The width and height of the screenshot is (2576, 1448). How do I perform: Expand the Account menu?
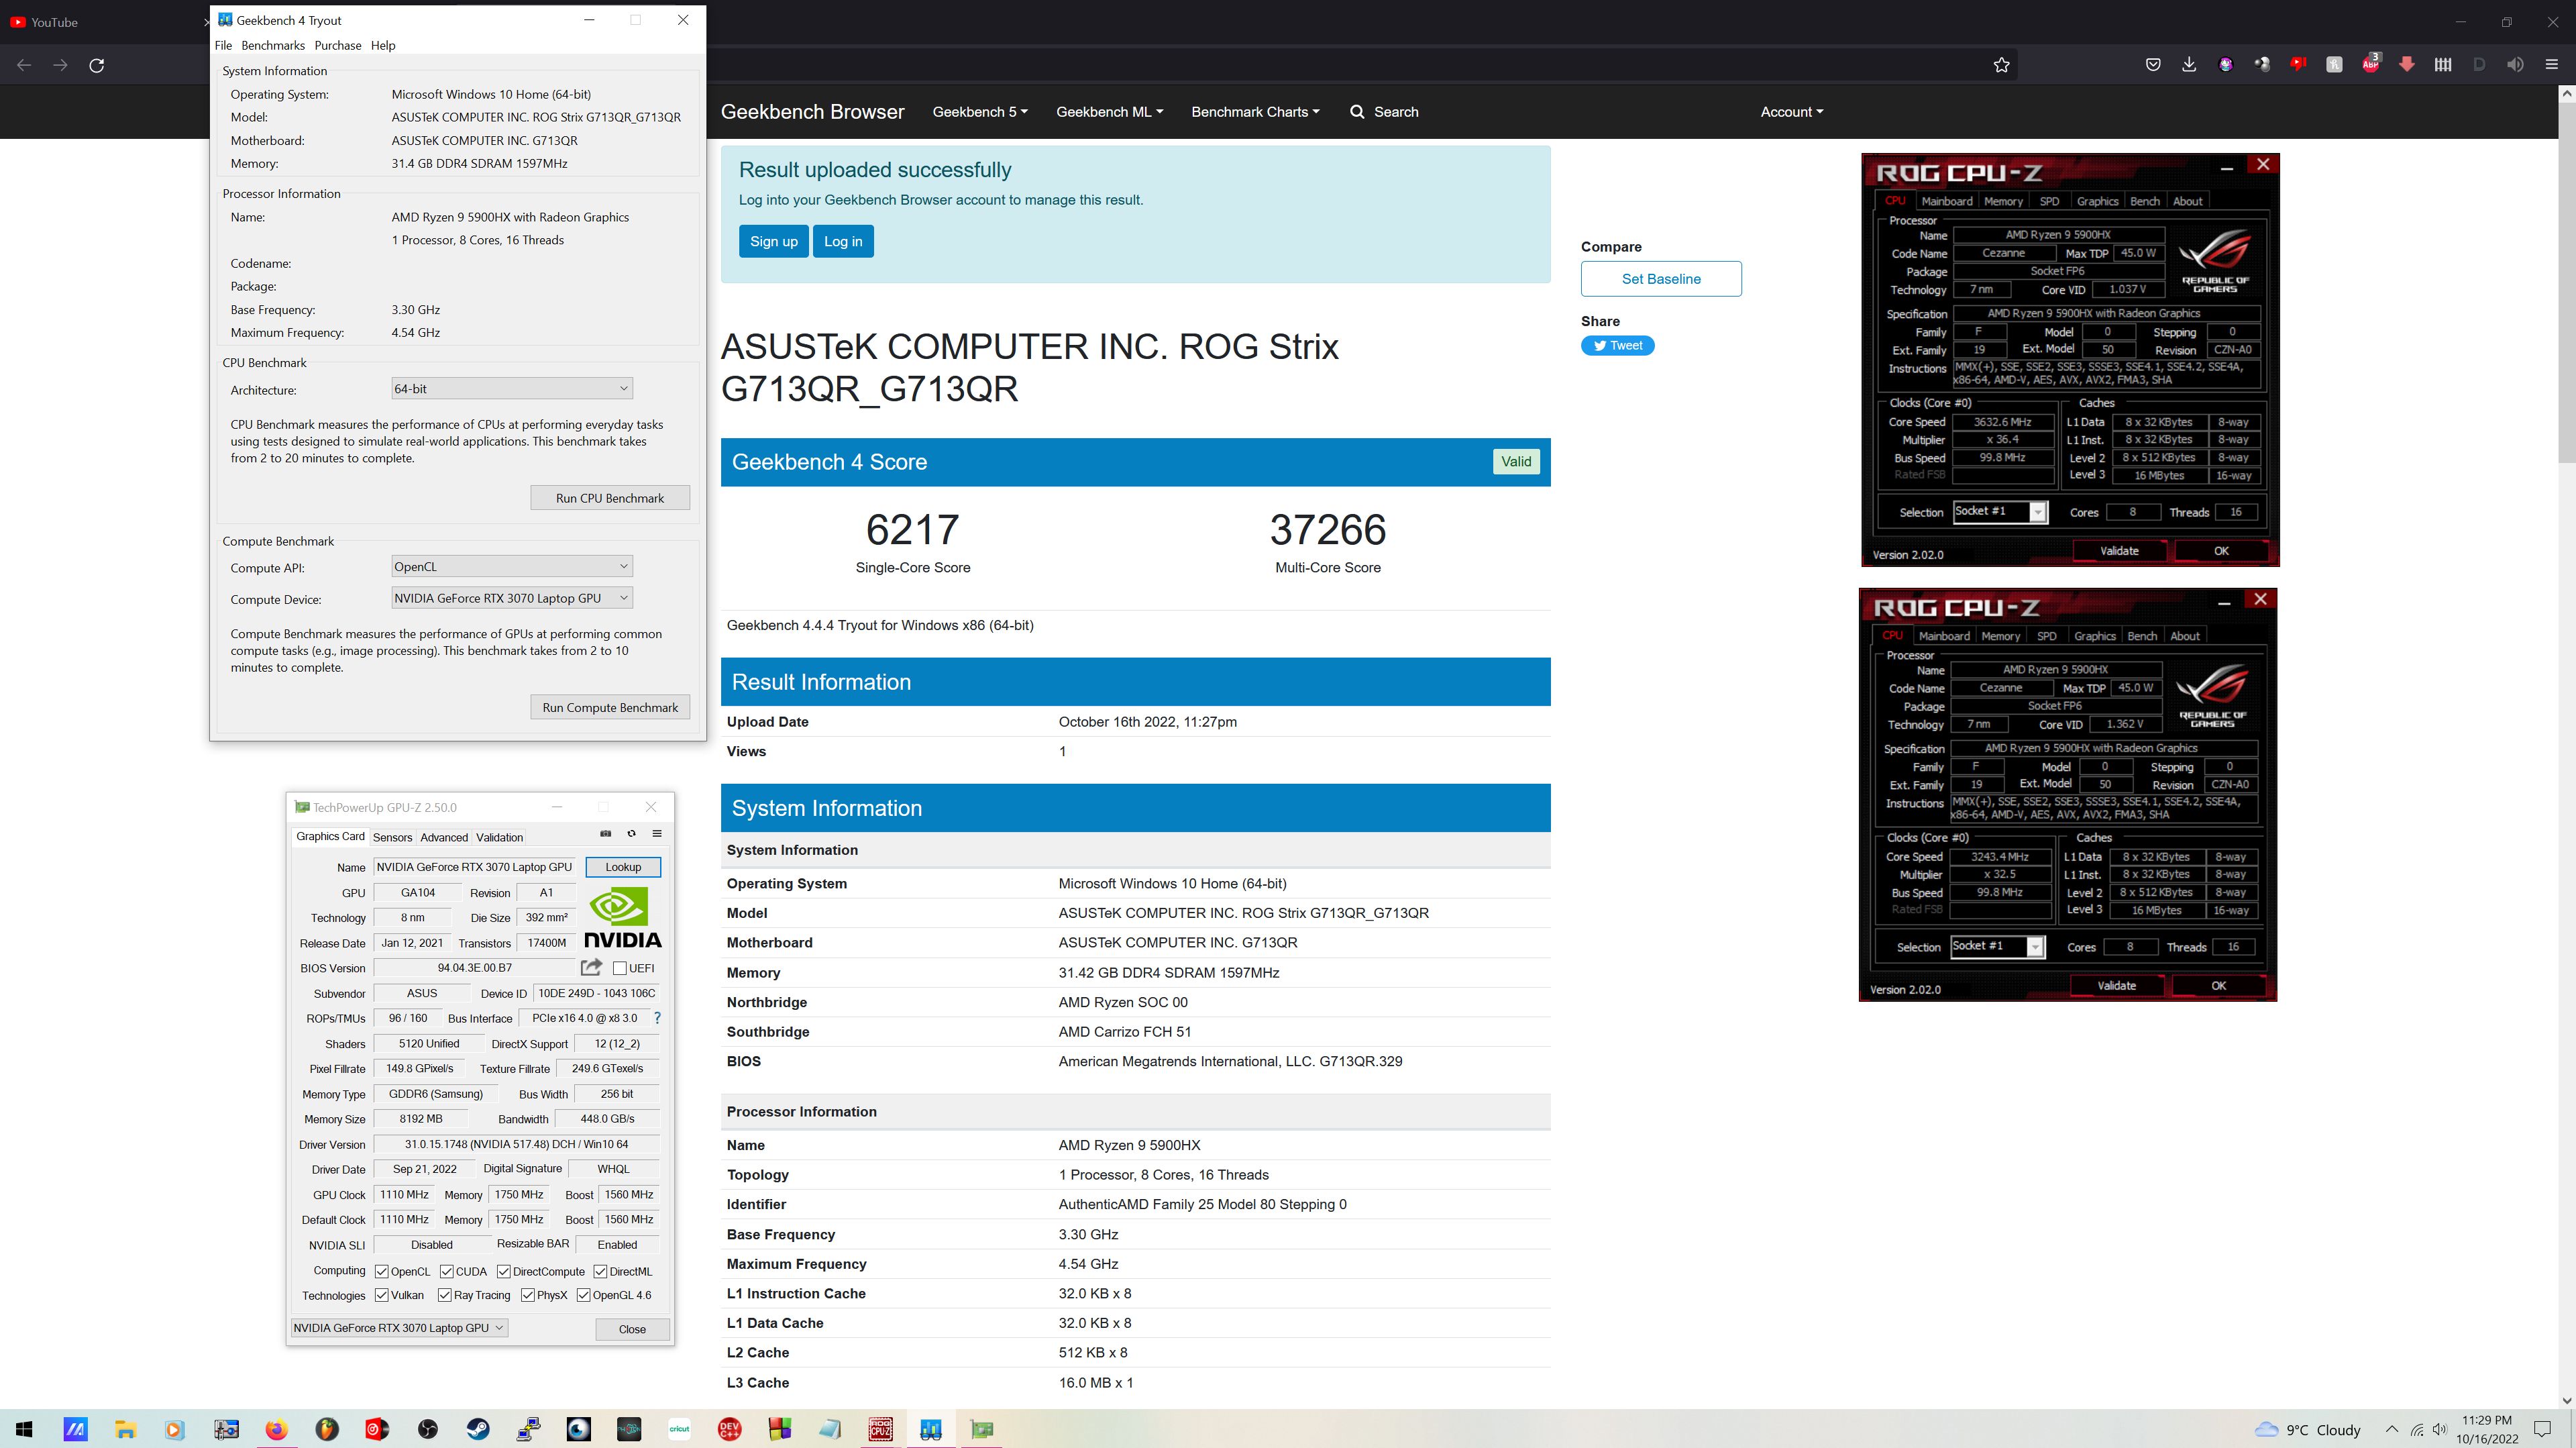pyautogui.click(x=1792, y=112)
